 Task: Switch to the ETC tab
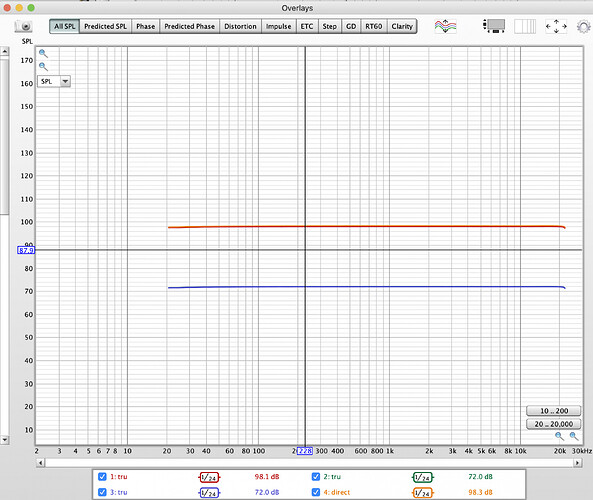(307, 26)
